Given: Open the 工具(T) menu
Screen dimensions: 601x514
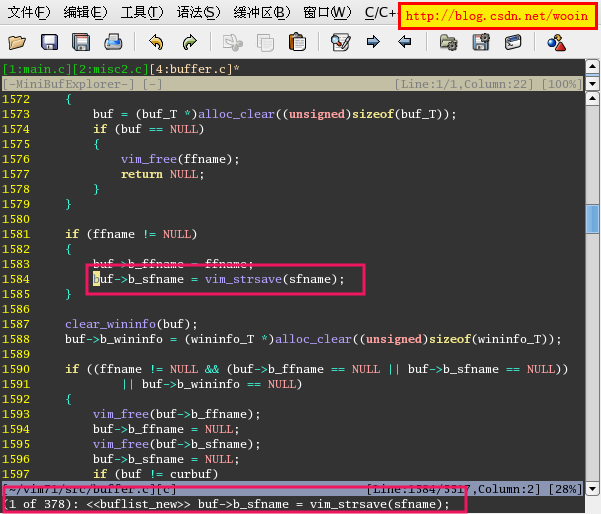Looking at the screenshot, I should pyautogui.click(x=141, y=13).
